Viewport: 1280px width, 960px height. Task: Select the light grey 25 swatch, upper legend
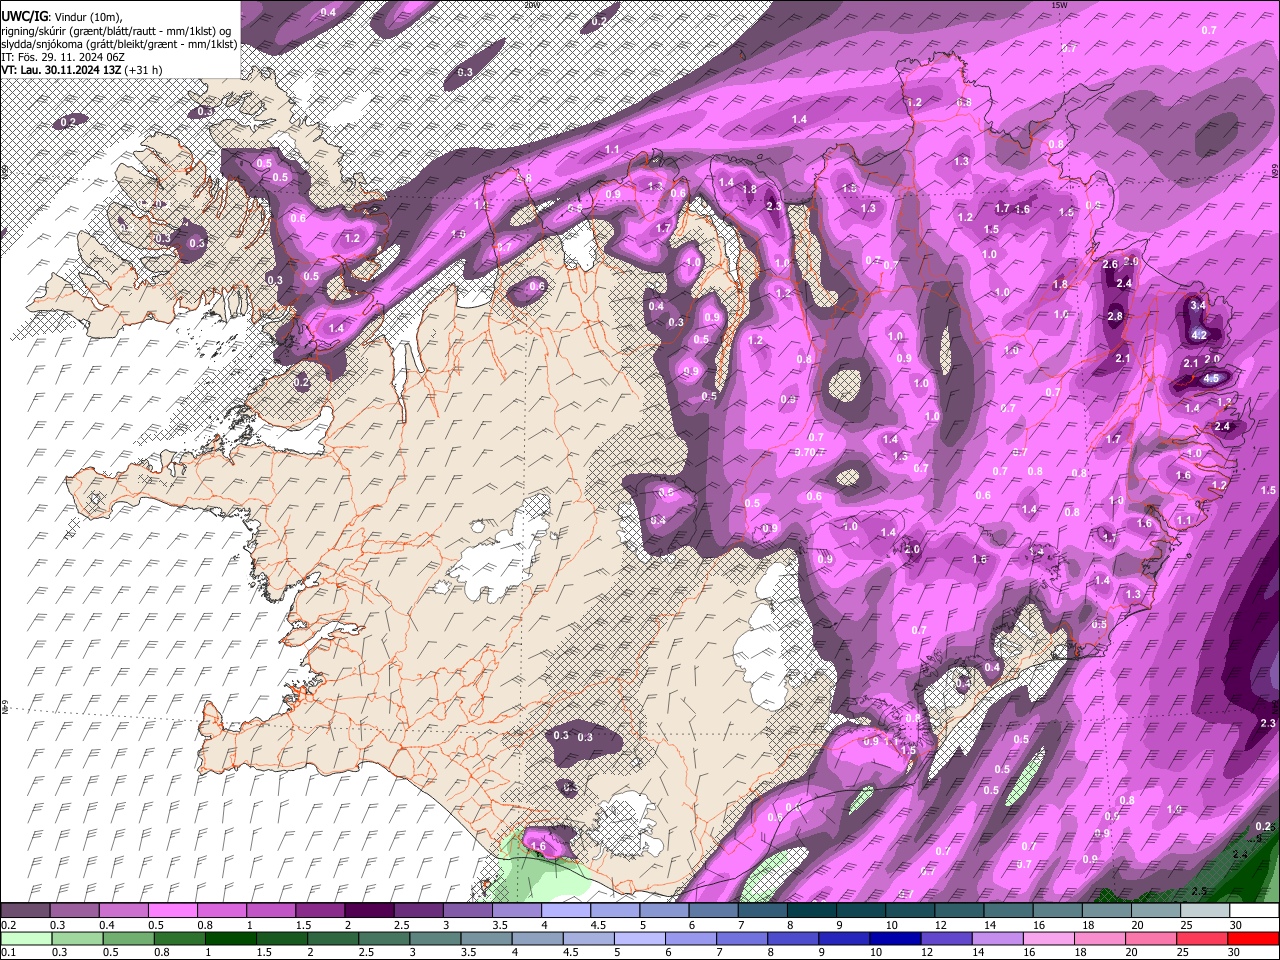click(1204, 911)
